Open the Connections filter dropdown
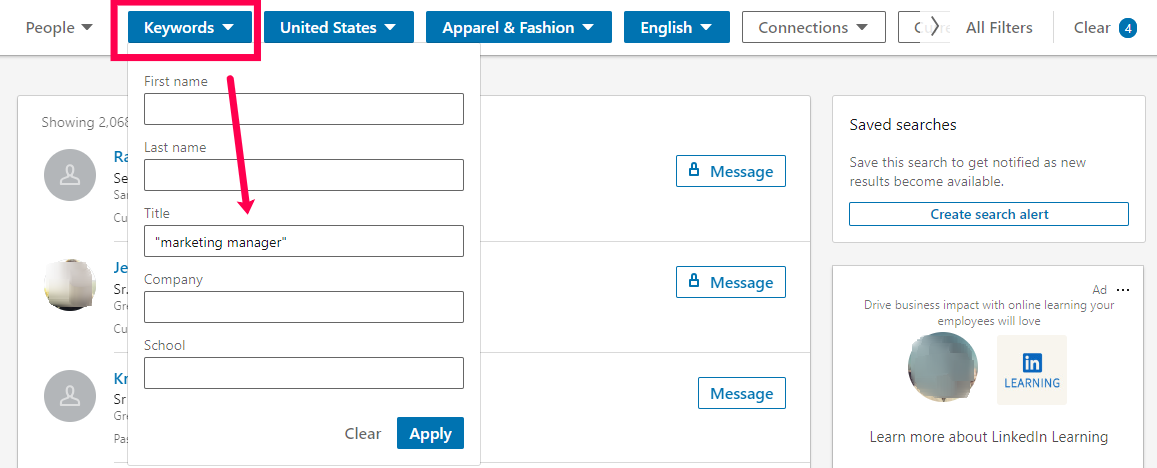Image resolution: width=1157 pixels, height=468 pixels. click(x=813, y=28)
